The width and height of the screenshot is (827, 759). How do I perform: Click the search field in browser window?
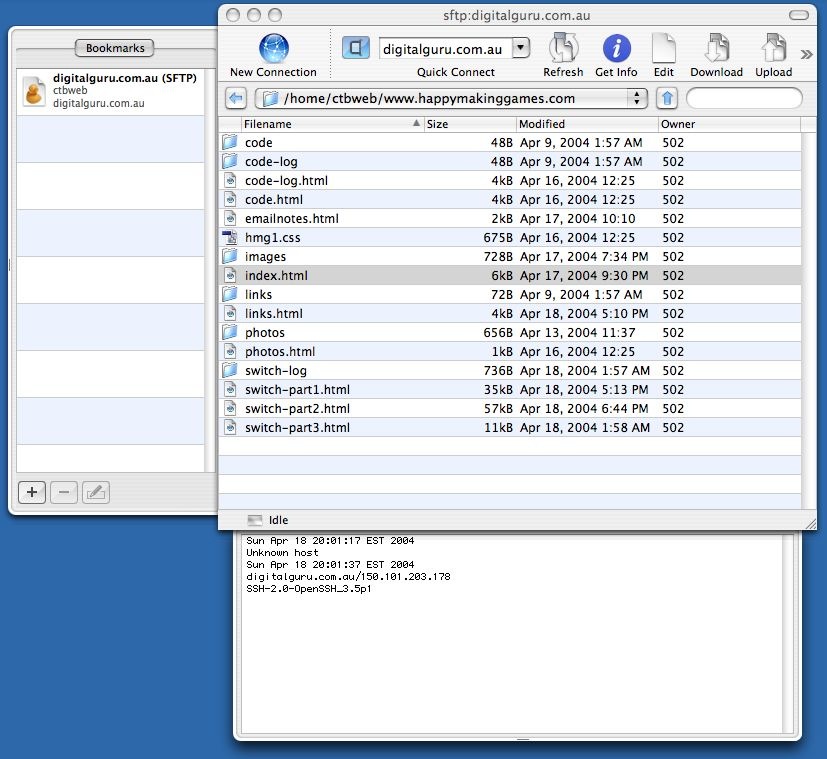(744, 98)
